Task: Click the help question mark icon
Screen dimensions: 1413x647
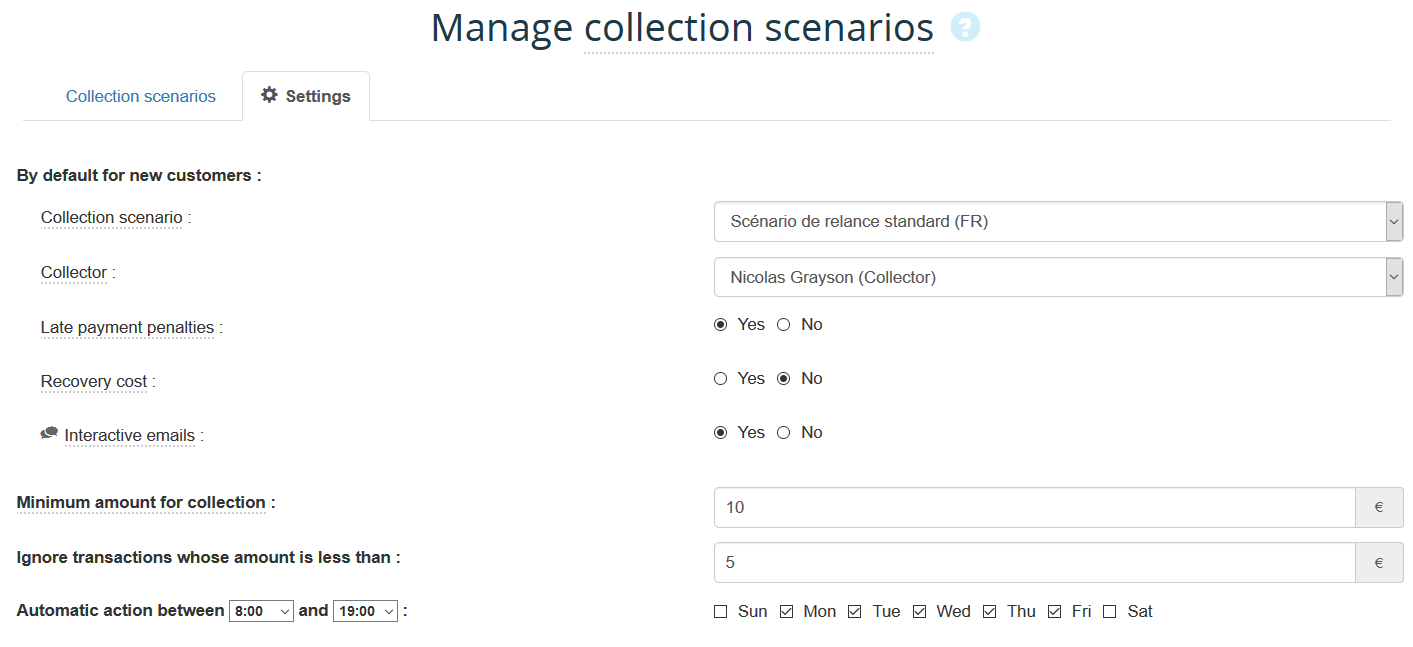Action: pos(965,27)
